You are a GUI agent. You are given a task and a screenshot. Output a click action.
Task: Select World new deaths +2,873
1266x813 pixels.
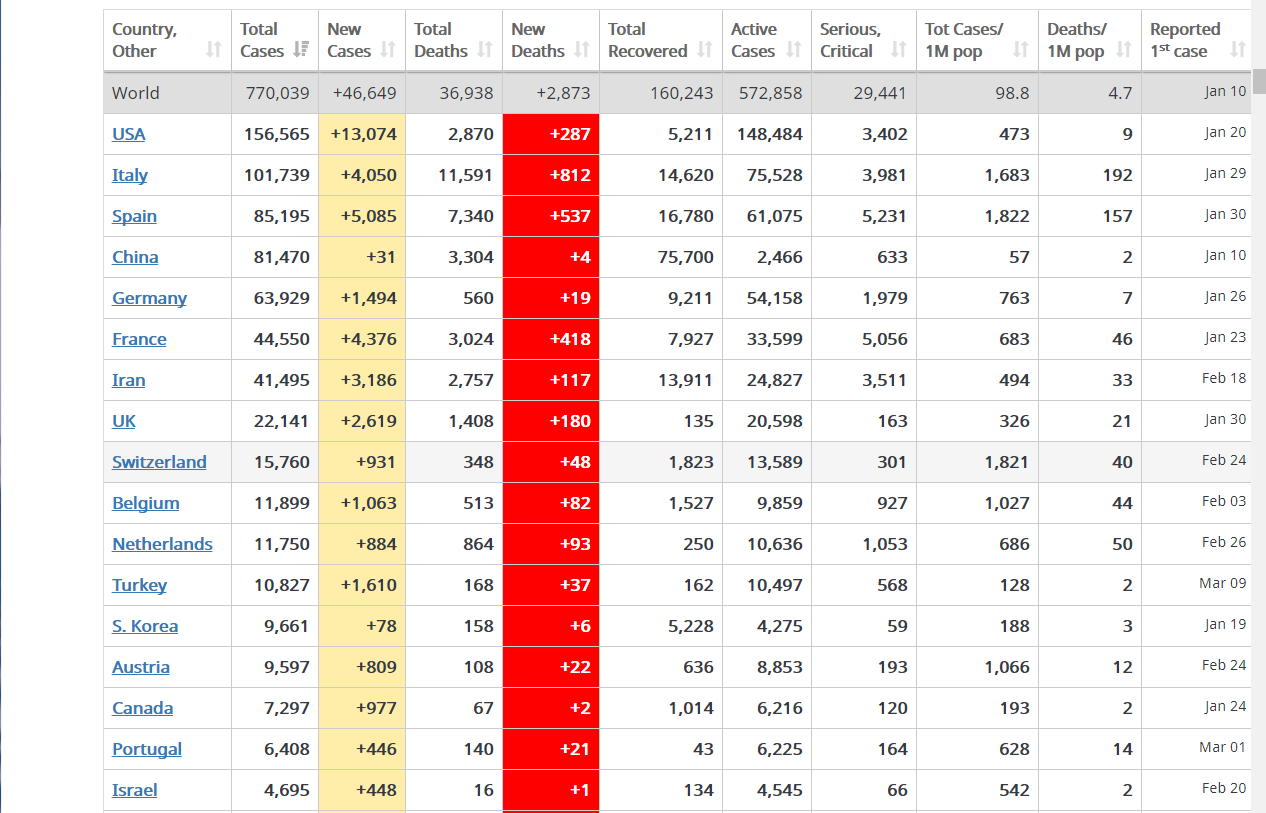point(563,93)
